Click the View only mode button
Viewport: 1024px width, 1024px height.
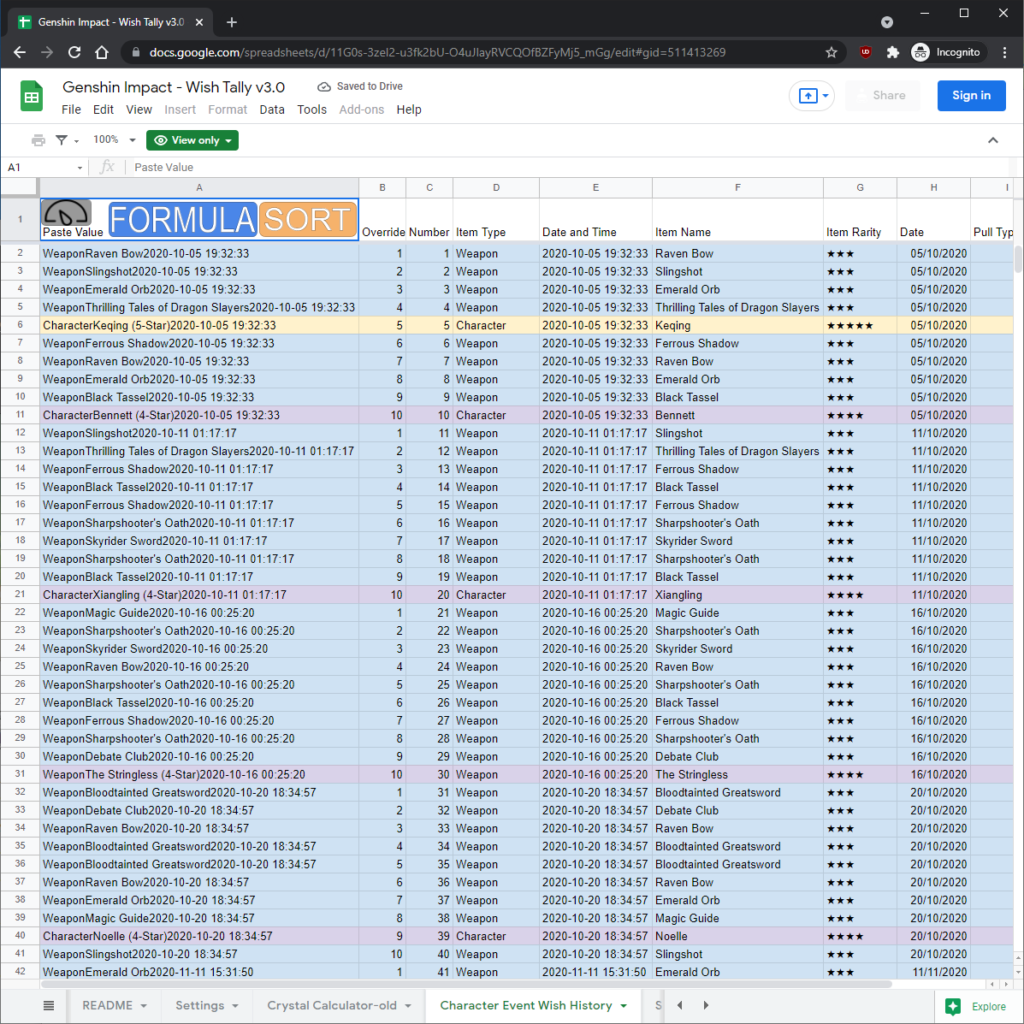[191, 140]
